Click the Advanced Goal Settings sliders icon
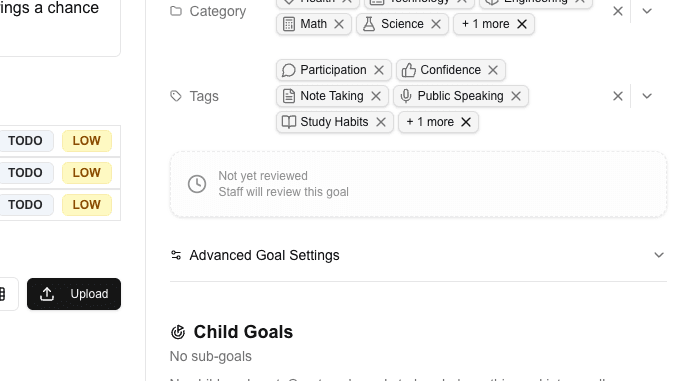This screenshot has height=381, width=684. pos(176,255)
